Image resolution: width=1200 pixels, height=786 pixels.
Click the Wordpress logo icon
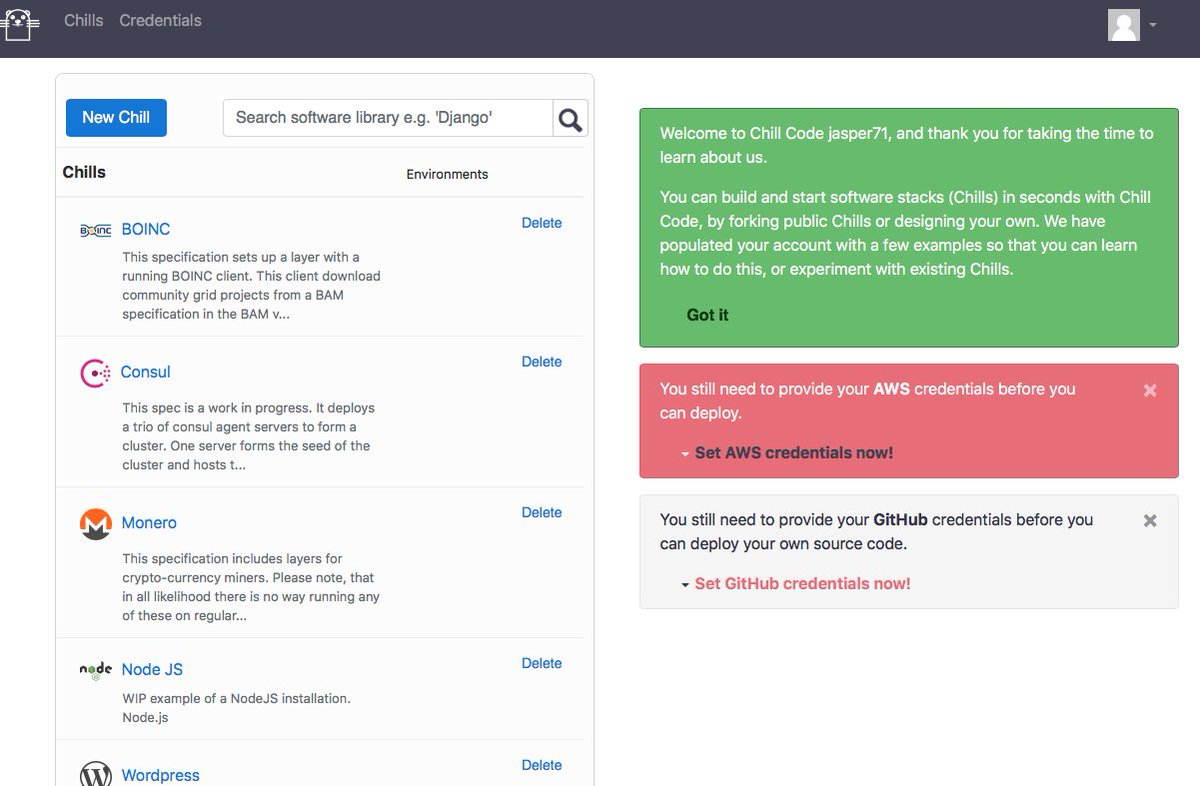click(x=95, y=774)
